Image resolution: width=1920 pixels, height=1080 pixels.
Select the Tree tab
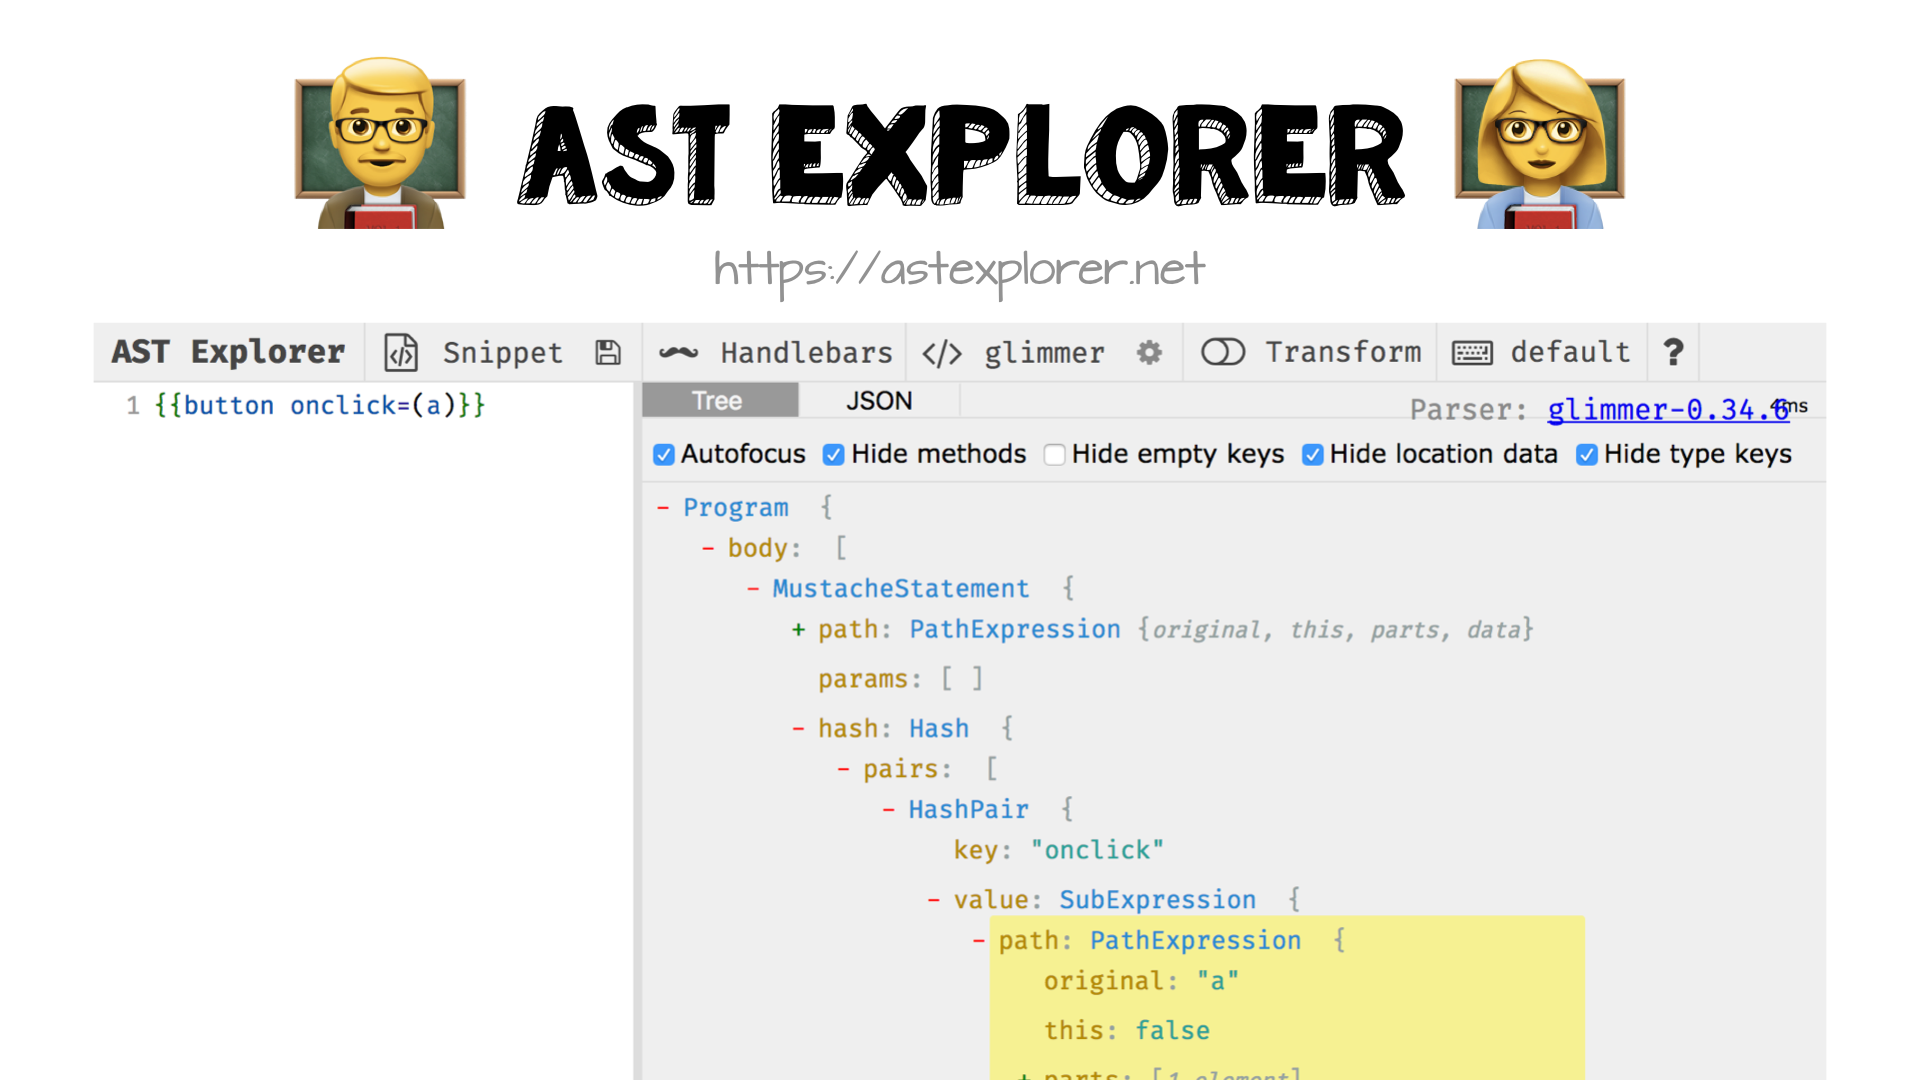(718, 401)
